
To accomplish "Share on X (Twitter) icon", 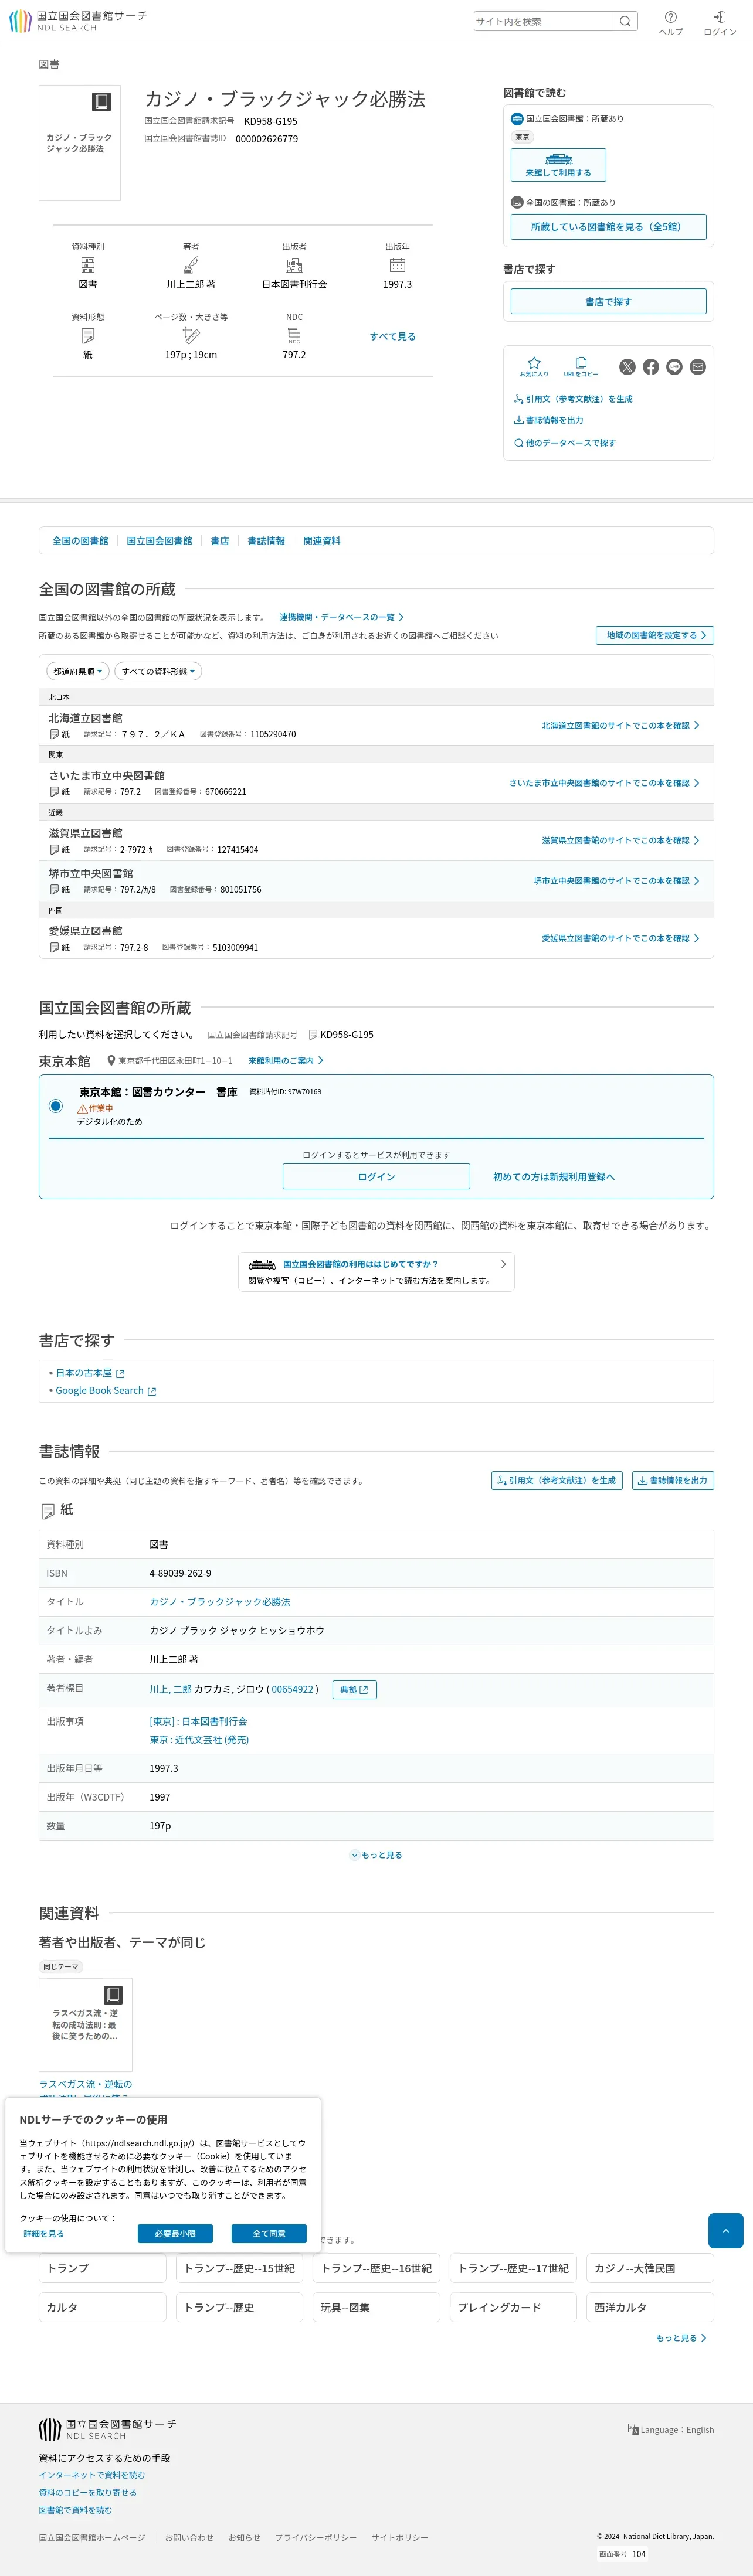I will (x=627, y=367).
